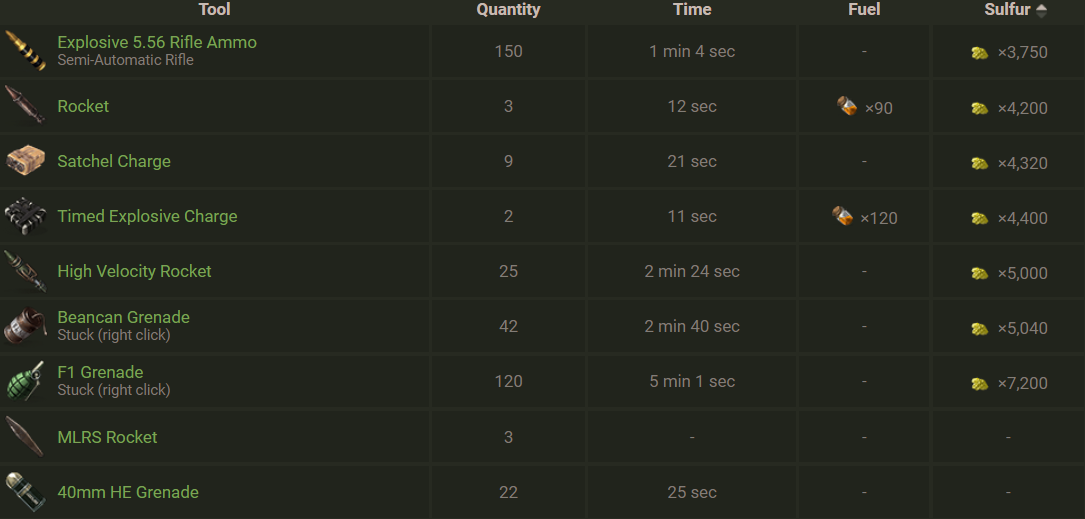Click the F1 Grenade icon
Image resolution: width=1085 pixels, height=519 pixels.
[x=24, y=381]
